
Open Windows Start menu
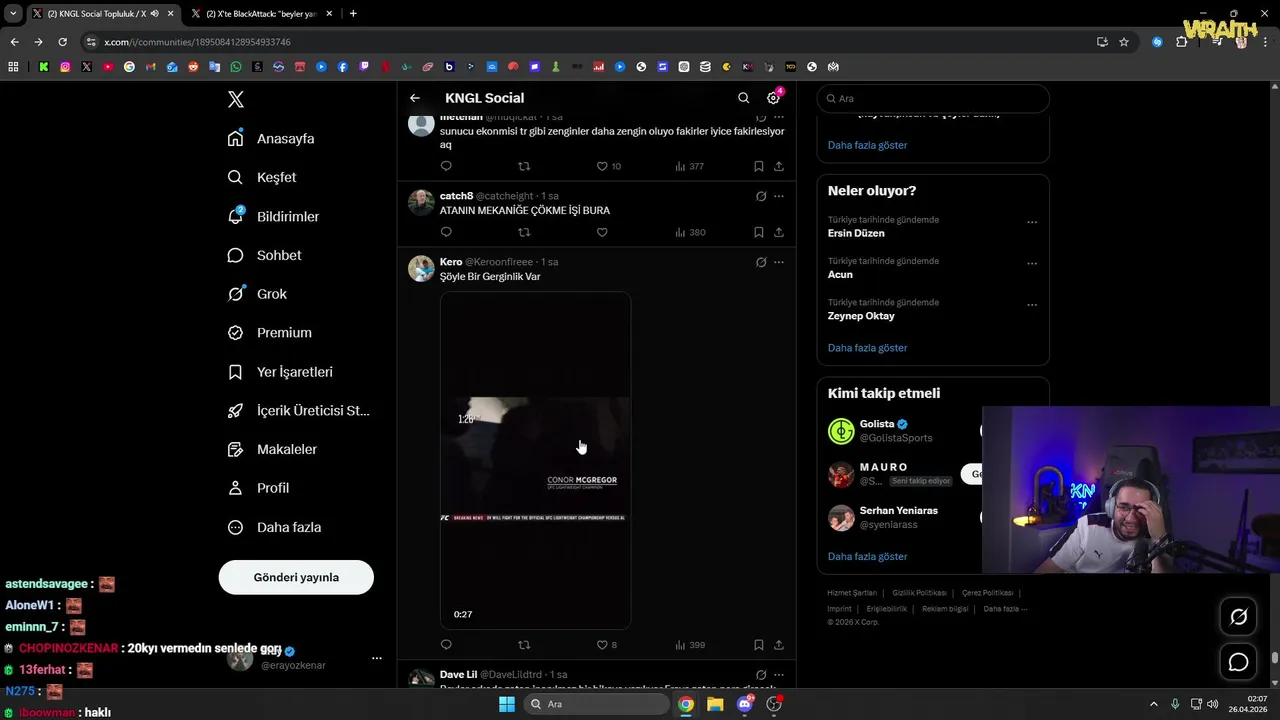(x=507, y=704)
